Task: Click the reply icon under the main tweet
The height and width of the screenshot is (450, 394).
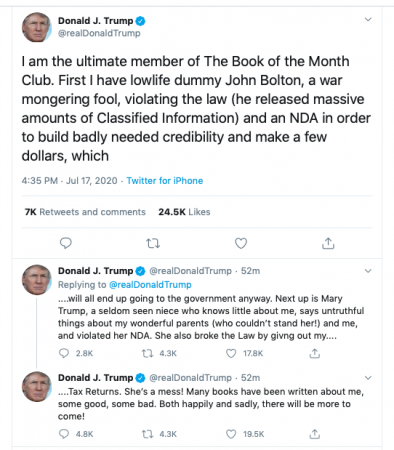Action: [x=66, y=243]
